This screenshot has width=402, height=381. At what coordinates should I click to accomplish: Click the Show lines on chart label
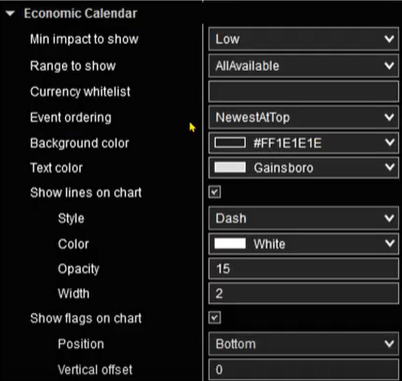[x=86, y=193]
